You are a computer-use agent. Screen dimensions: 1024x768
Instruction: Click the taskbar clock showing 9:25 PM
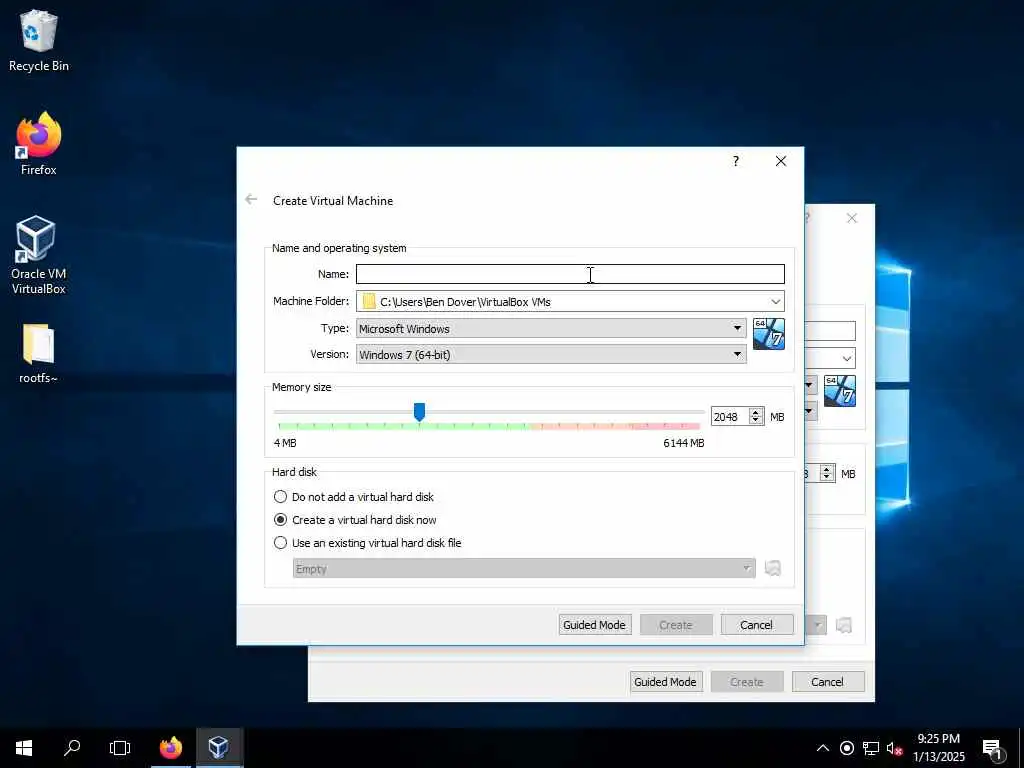click(938, 748)
